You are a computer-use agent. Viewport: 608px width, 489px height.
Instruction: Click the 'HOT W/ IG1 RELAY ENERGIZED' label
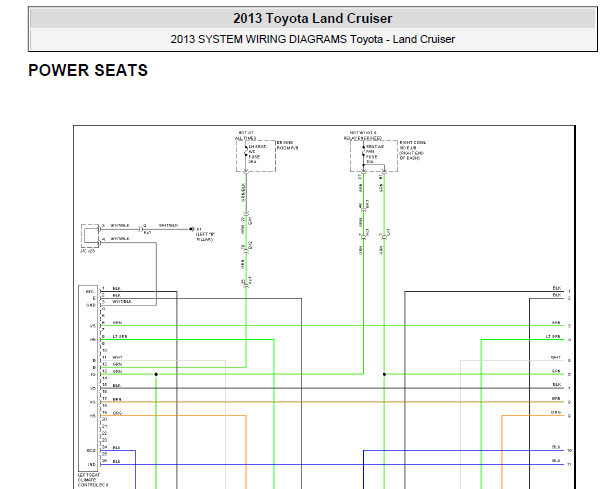coord(363,135)
